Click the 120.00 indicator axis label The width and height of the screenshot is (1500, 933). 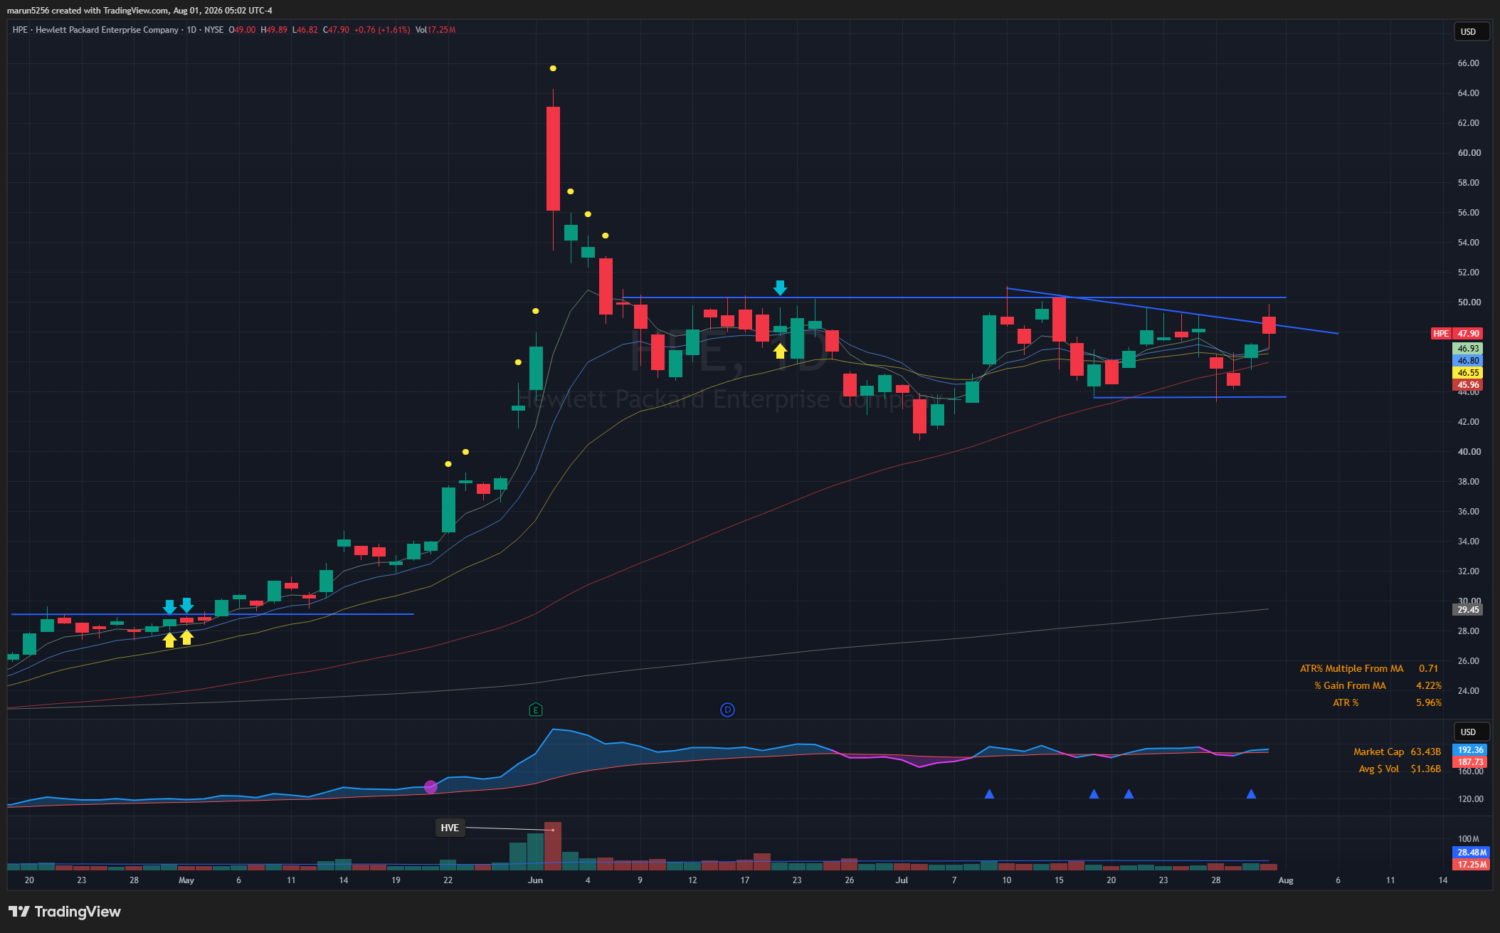1470,799
